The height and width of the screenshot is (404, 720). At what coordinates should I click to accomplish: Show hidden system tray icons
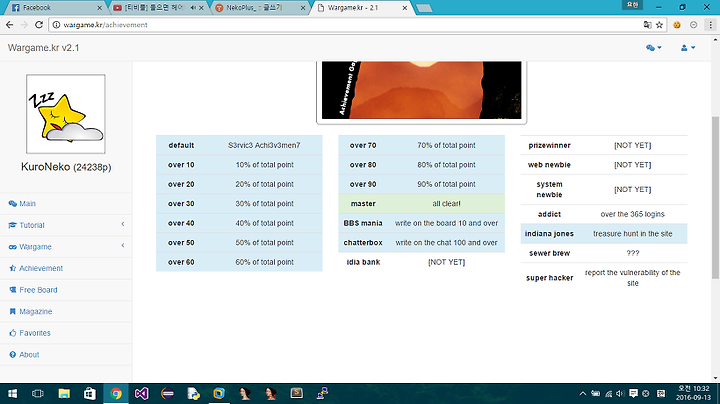click(x=583, y=393)
